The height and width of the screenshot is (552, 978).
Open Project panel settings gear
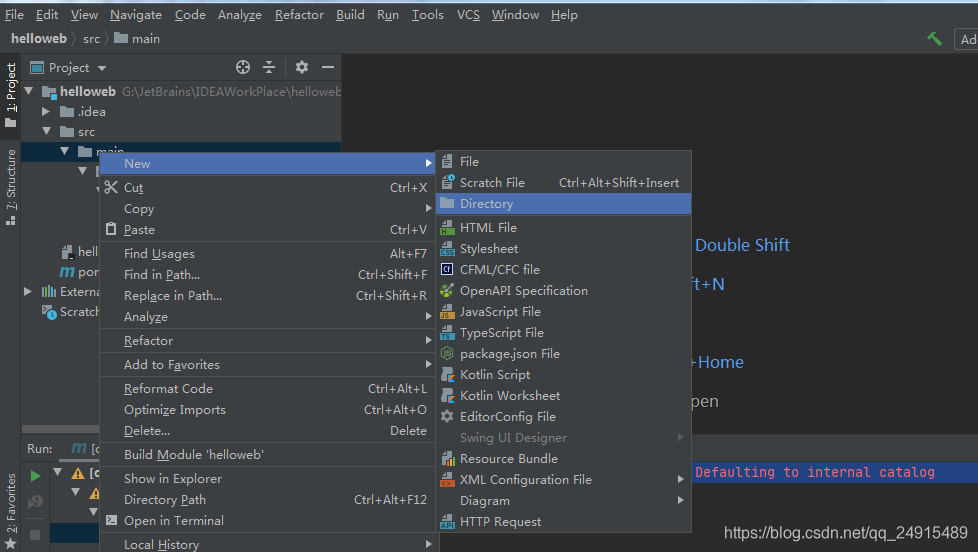(302, 67)
